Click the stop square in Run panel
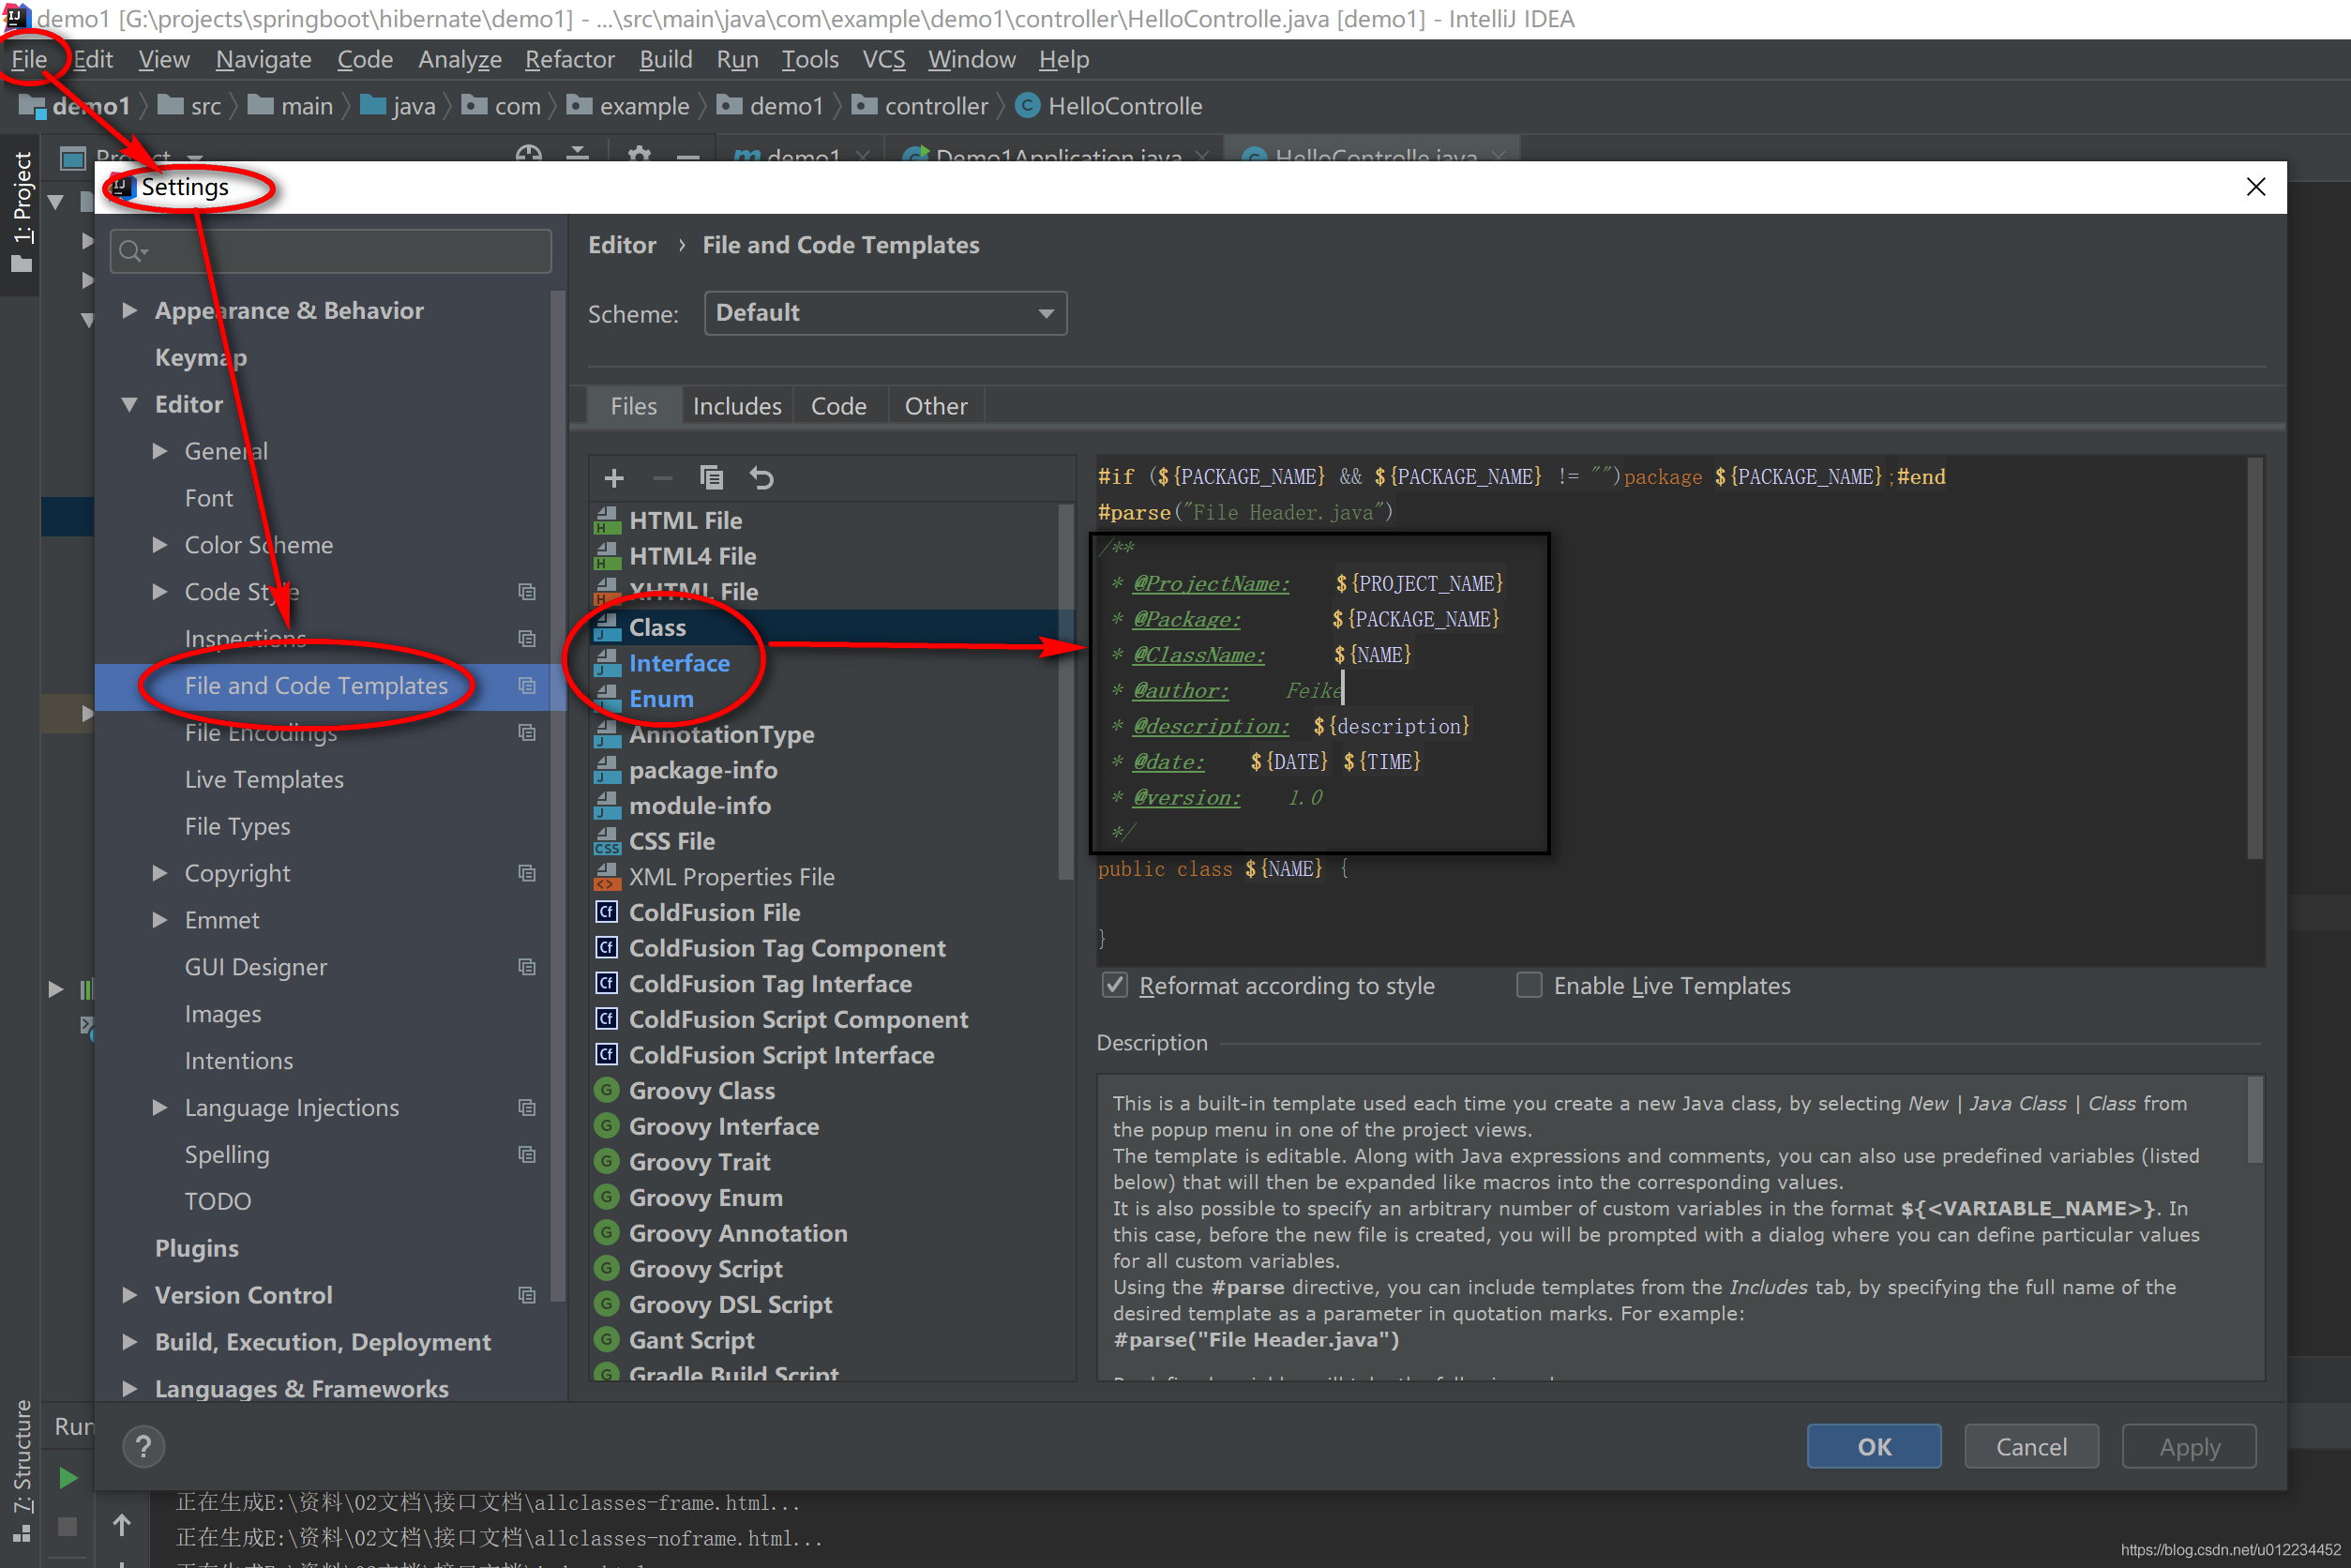 pos(67,1526)
